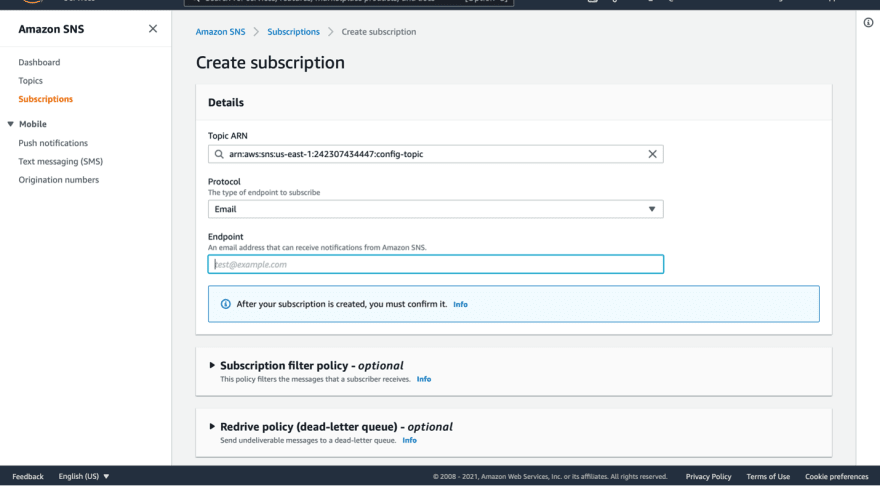The image size is (880, 487).
Task: Click the Amazon SNS breadcrumb link
Action: tap(221, 32)
